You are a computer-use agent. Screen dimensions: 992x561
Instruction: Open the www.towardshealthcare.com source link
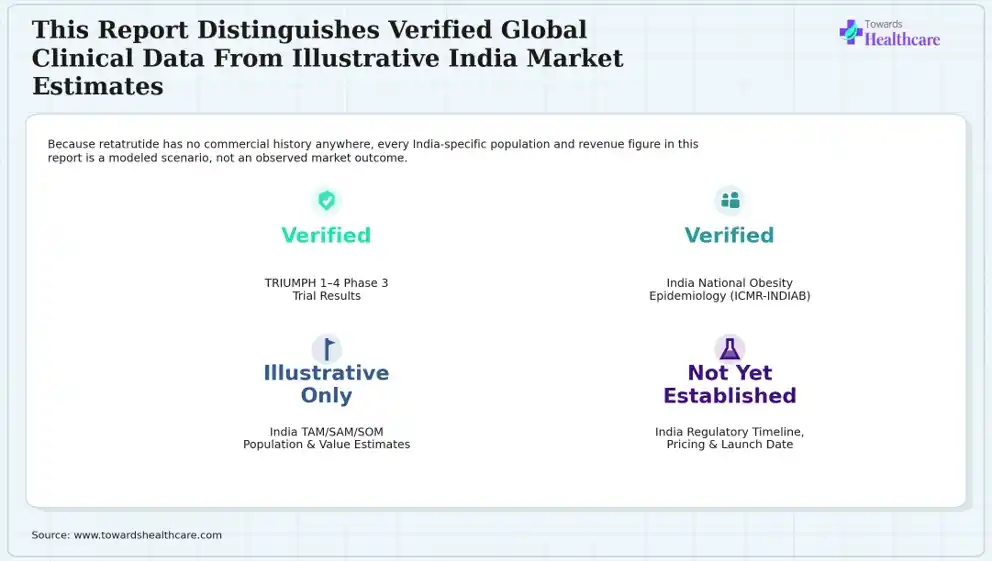[148, 535]
